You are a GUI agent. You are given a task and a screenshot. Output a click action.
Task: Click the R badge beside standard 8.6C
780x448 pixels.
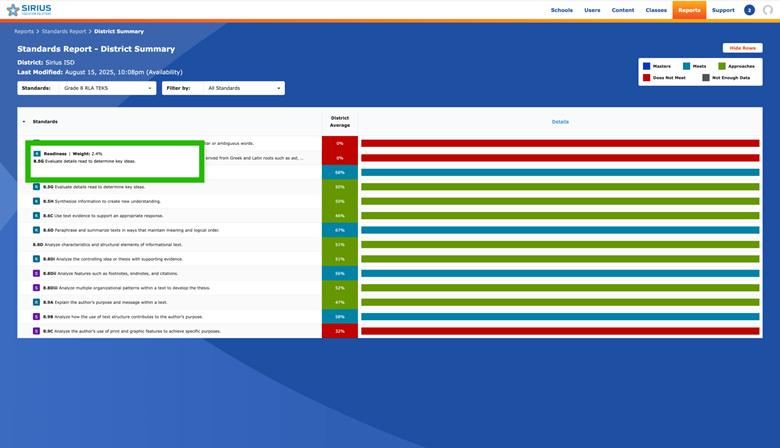point(36,216)
